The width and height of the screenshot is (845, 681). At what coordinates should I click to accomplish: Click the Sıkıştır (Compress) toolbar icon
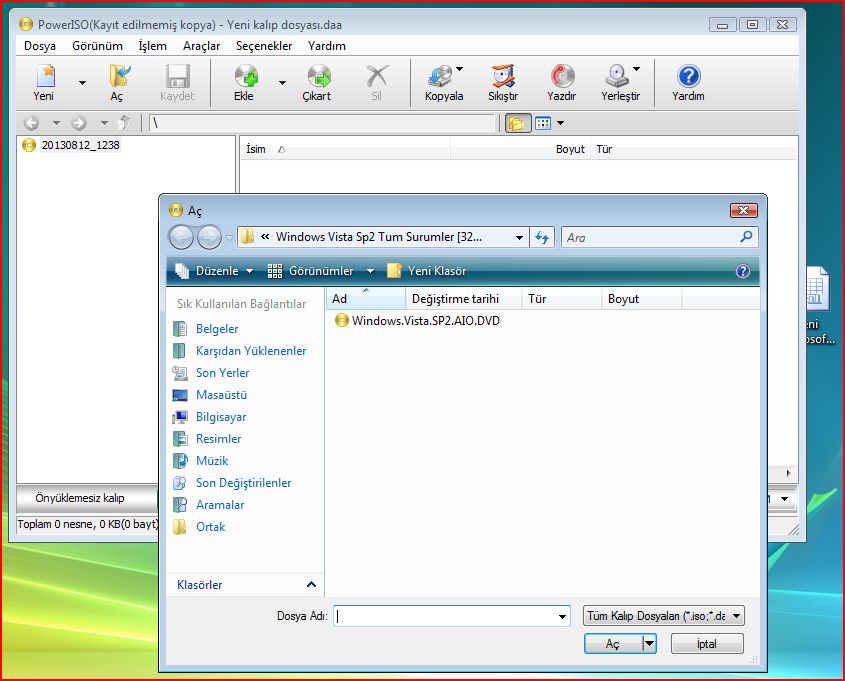(503, 78)
